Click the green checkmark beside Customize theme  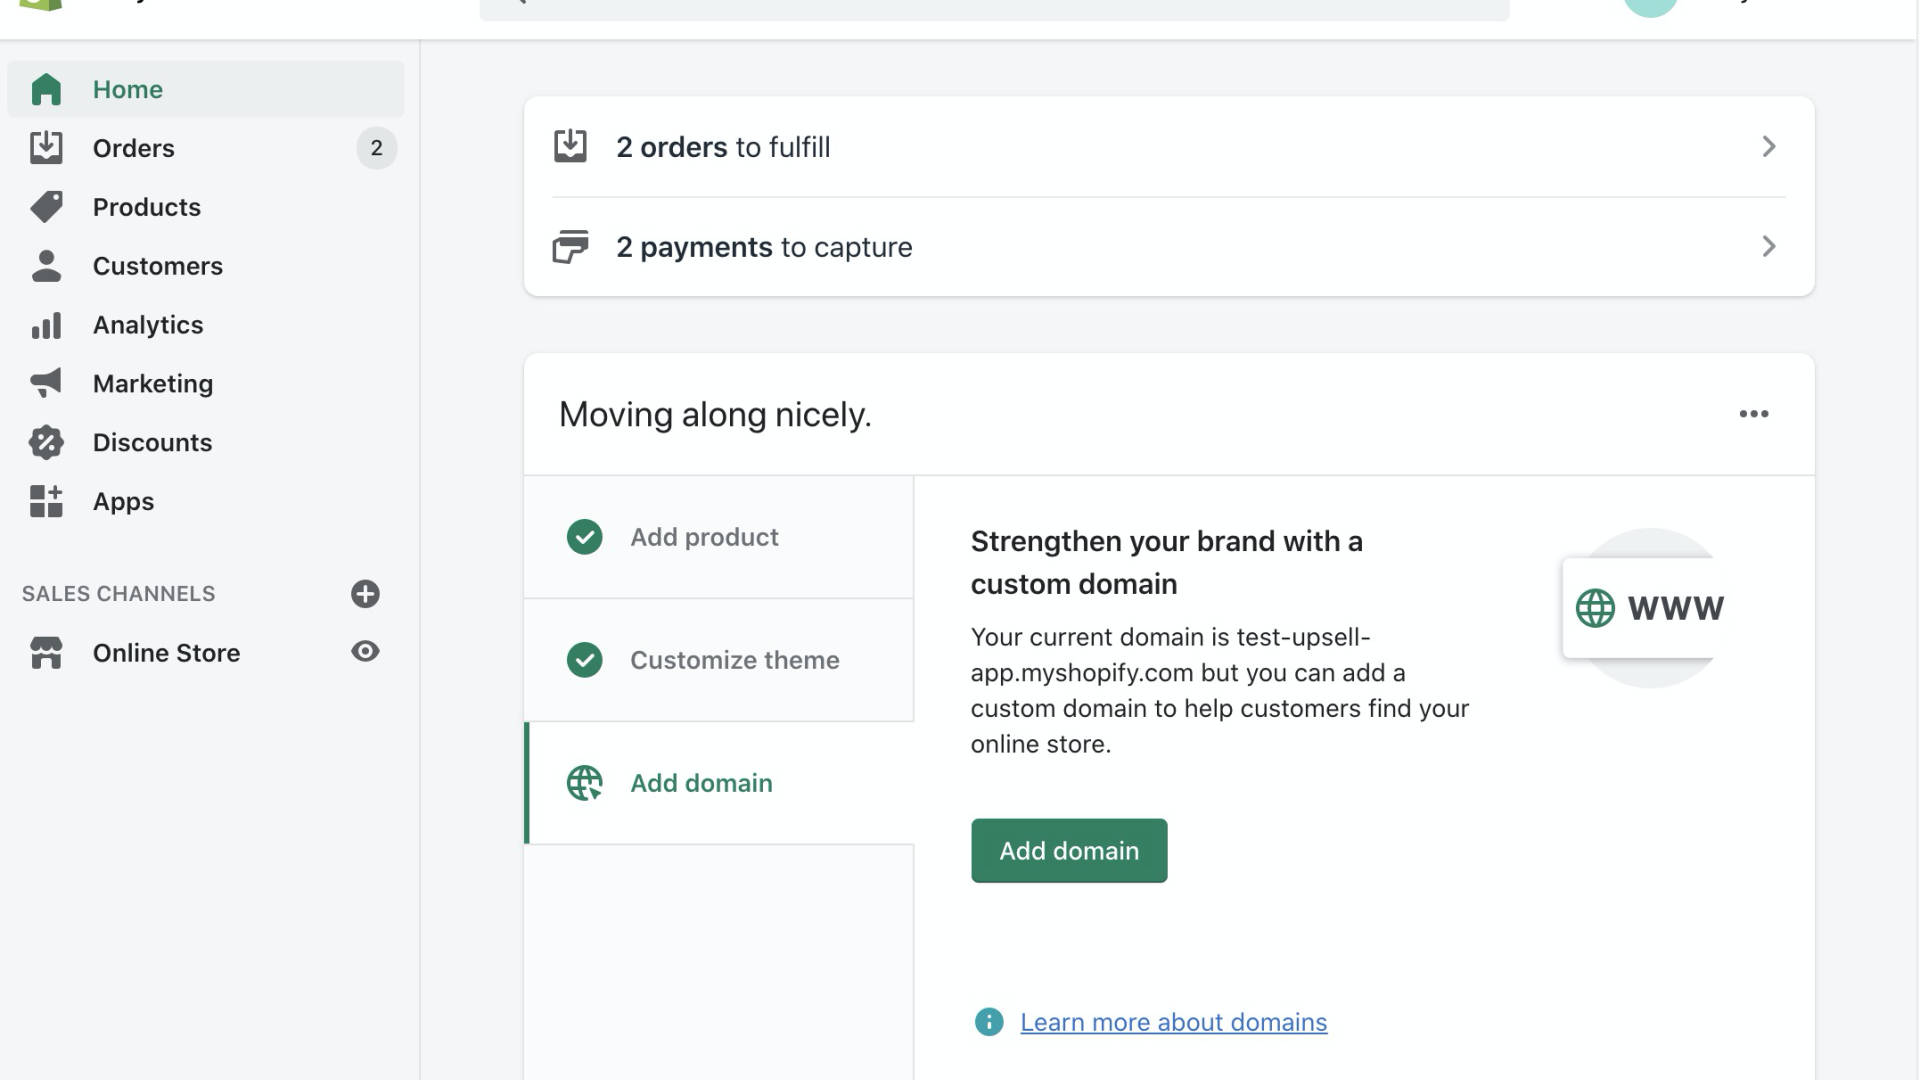[584, 660]
